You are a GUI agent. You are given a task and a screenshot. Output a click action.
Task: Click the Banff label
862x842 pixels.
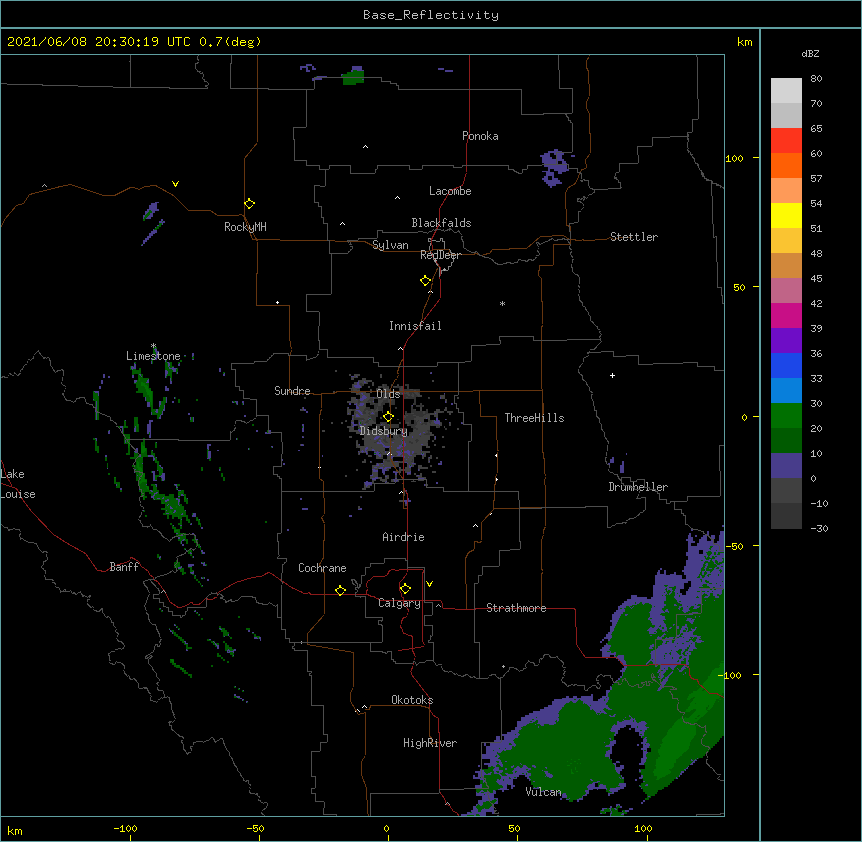pyautogui.click(x=124, y=567)
